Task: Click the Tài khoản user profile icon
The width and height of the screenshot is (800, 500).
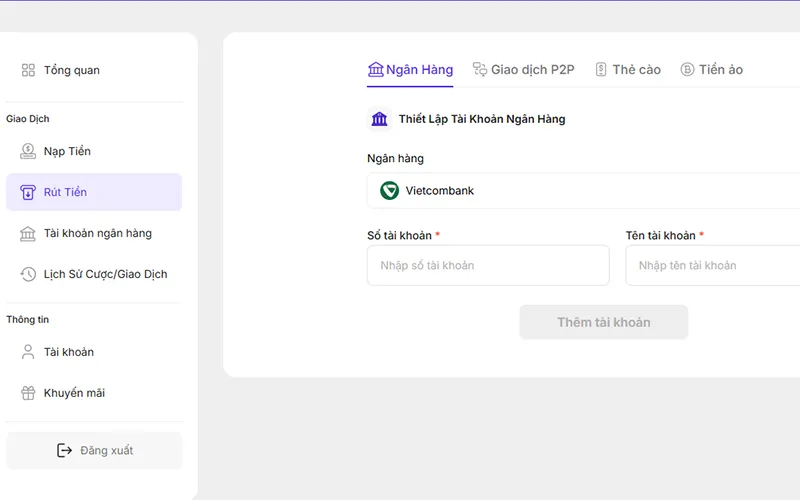Action: point(28,352)
